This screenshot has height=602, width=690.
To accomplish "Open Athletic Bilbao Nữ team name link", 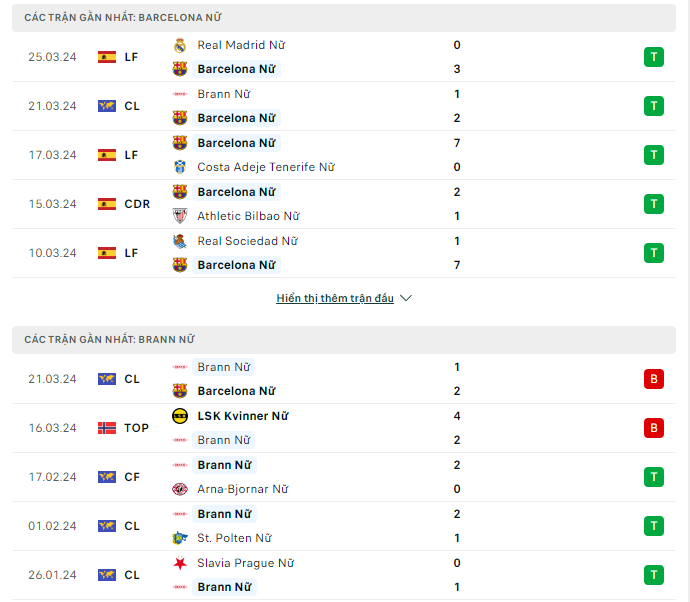I will (248, 216).
